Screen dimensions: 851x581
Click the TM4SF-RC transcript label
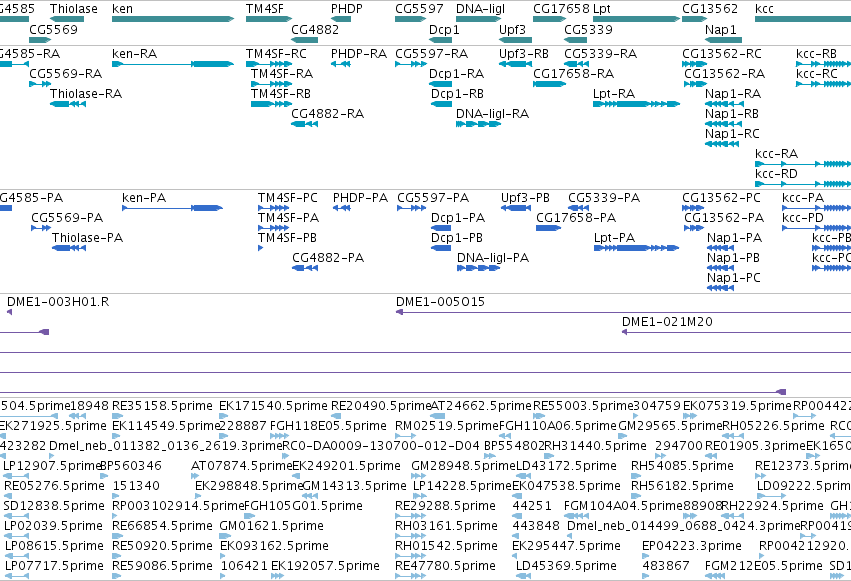(x=276, y=54)
